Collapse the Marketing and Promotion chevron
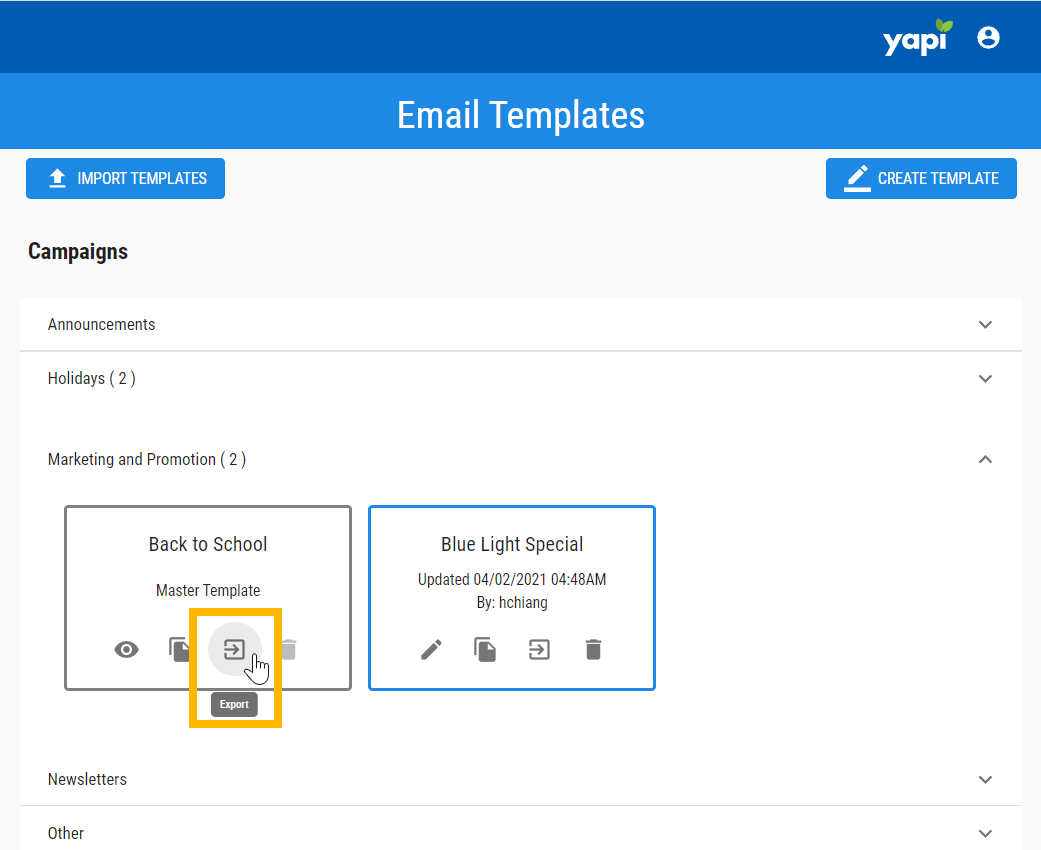This screenshot has width=1041, height=850. [x=985, y=460]
